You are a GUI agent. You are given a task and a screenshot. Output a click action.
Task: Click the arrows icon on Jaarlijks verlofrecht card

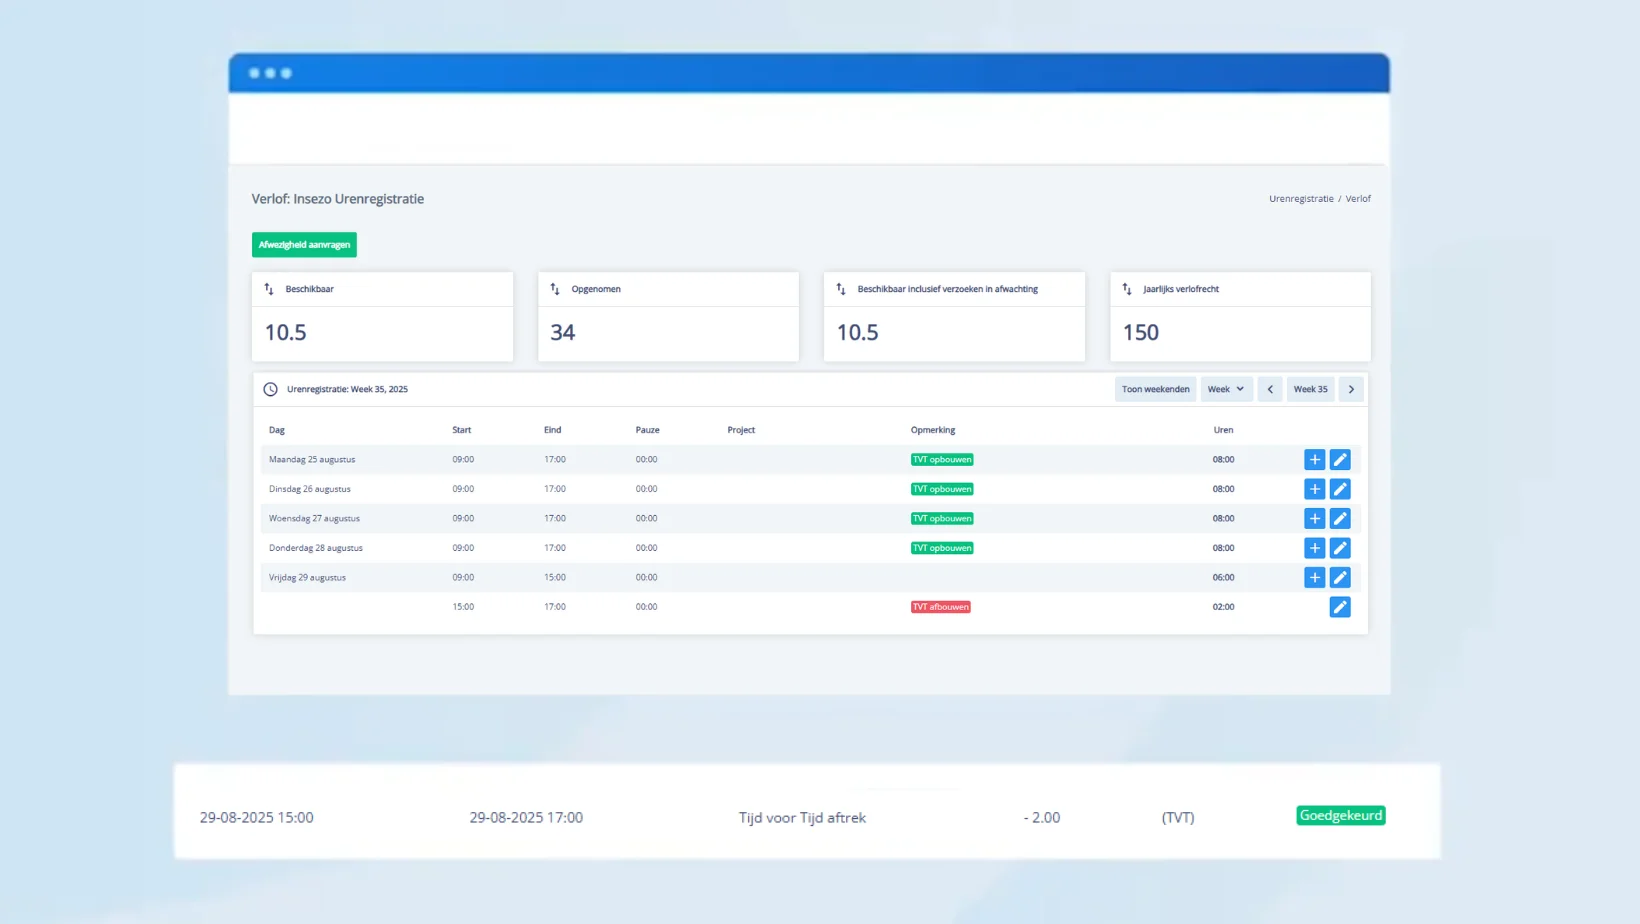point(1127,289)
